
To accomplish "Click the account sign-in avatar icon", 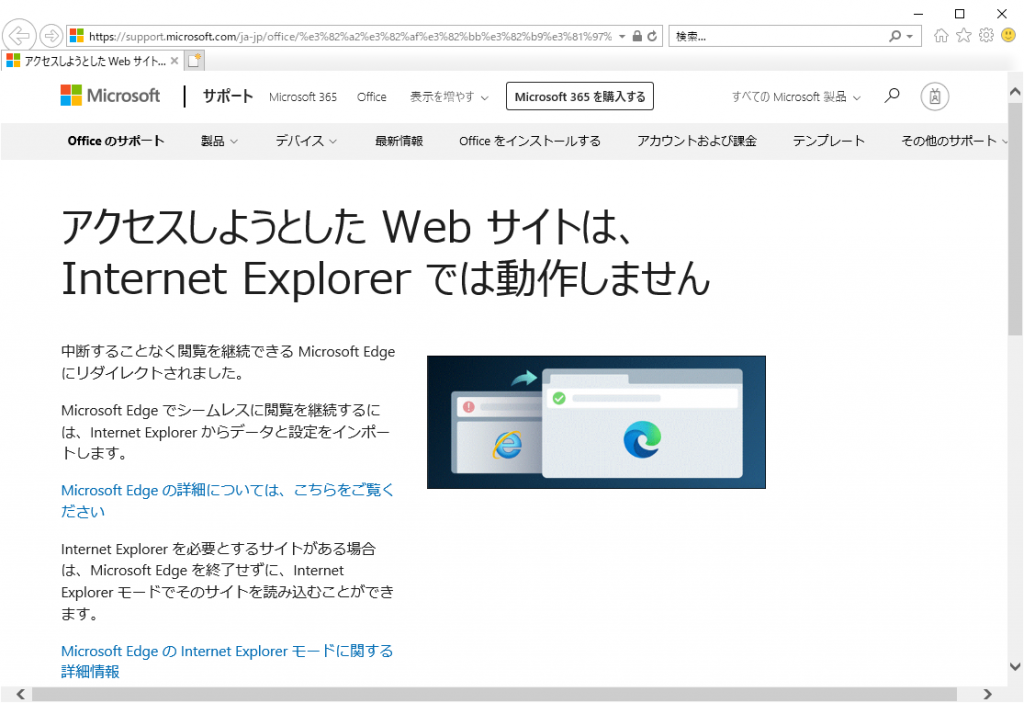I will [935, 97].
